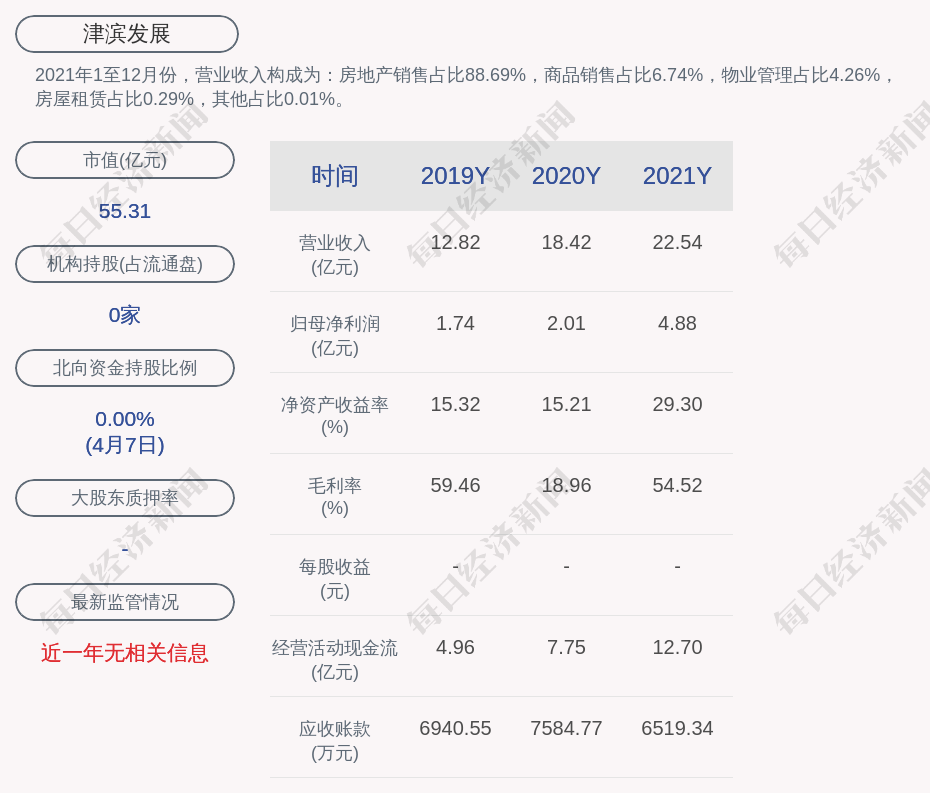The width and height of the screenshot is (930, 793).
Task: Click the cash flow value 4.96
Action: tap(455, 647)
